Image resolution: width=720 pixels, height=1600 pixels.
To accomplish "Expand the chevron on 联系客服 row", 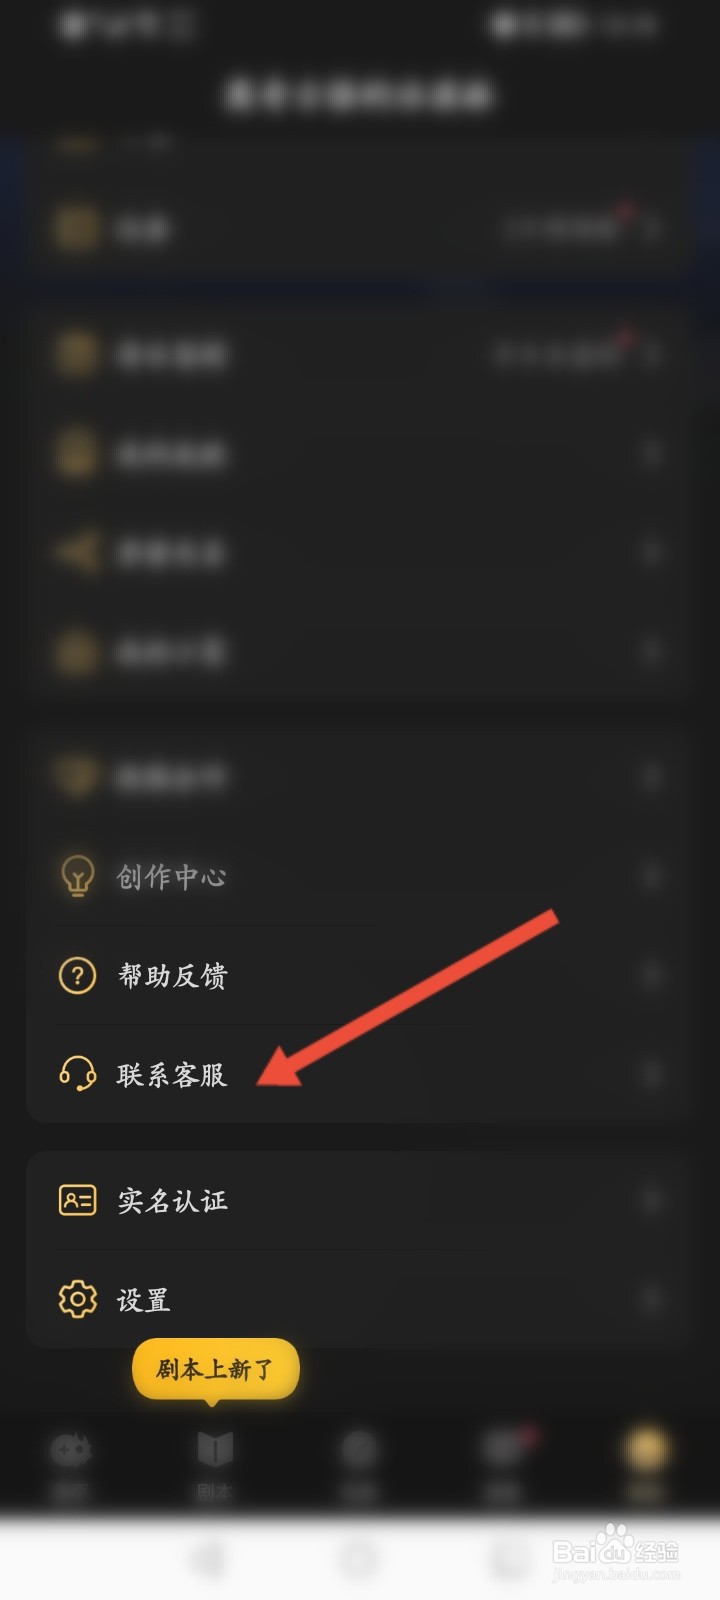I will (651, 1075).
